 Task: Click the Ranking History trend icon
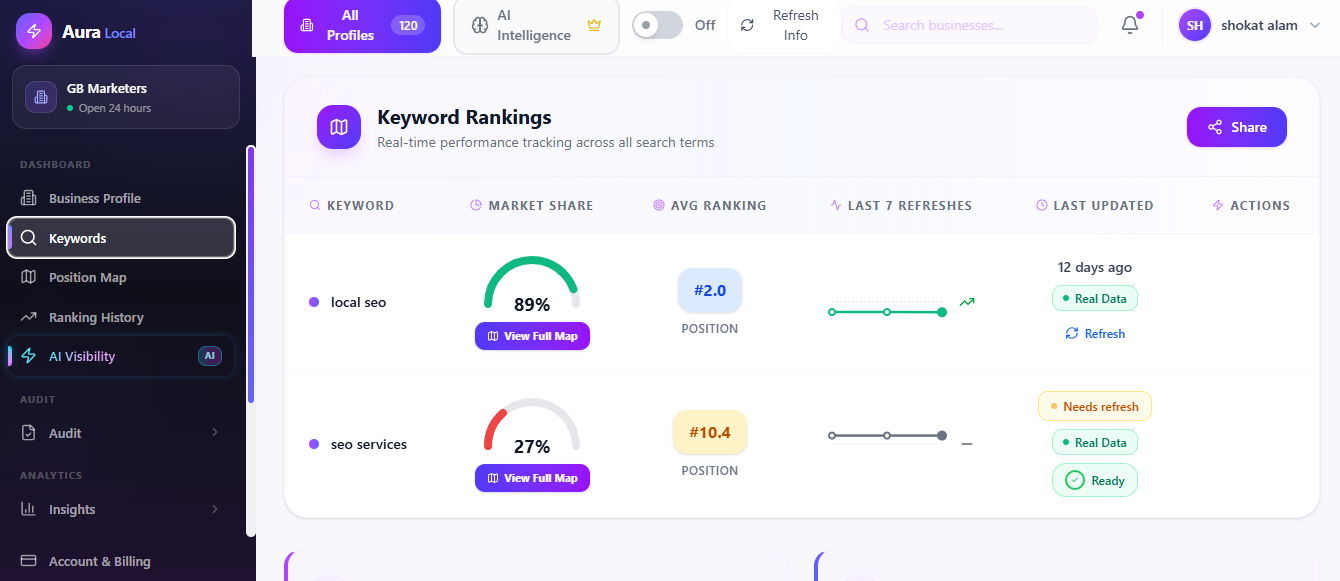[x=29, y=317]
